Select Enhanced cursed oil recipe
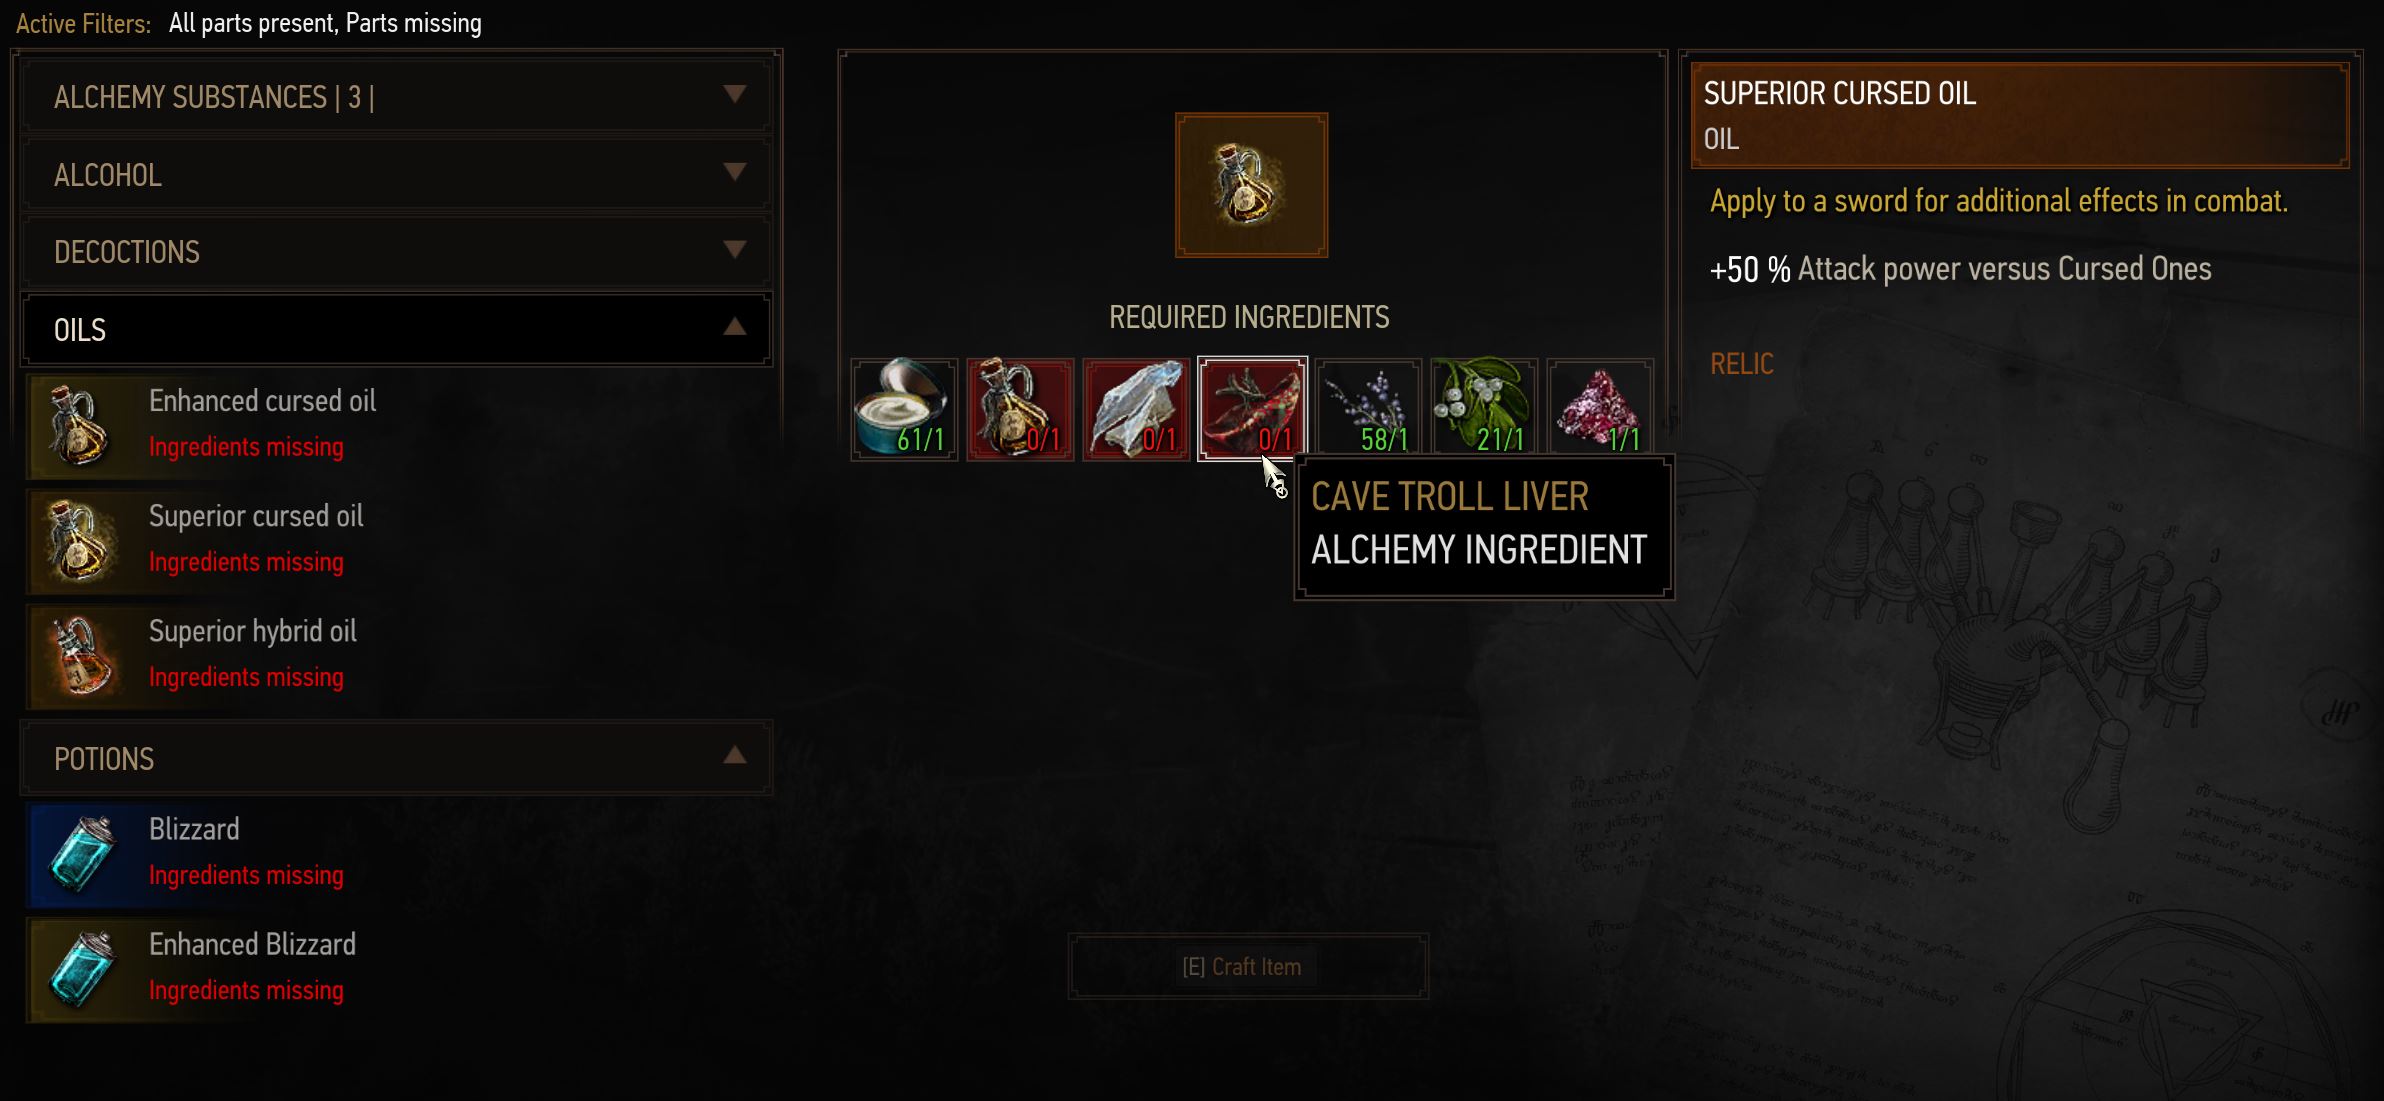The height and width of the screenshot is (1101, 2384). click(x=398, y=425)
